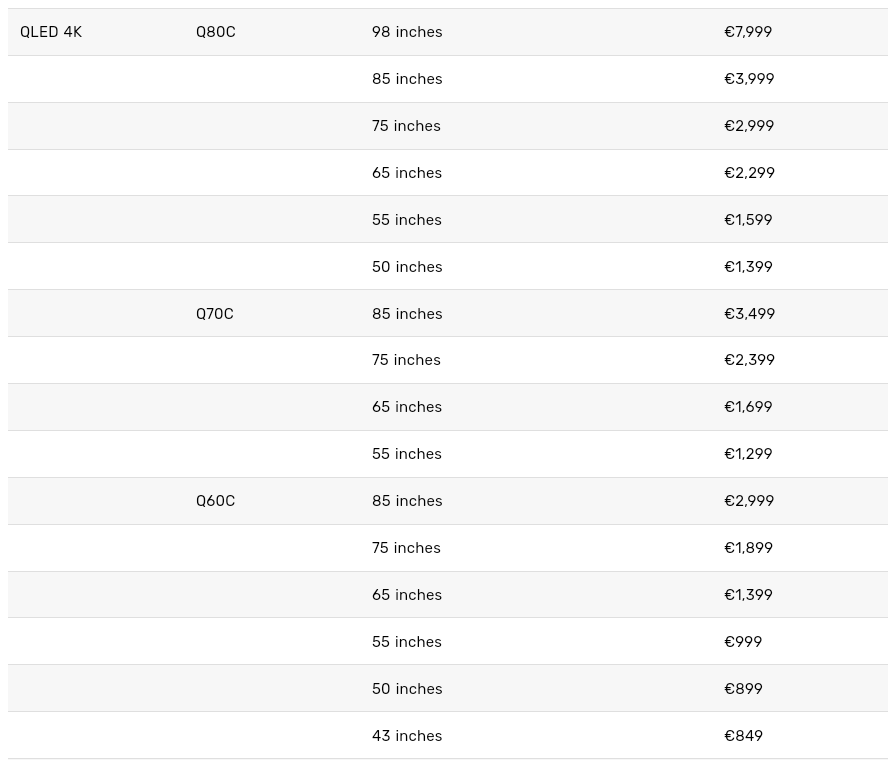Image resolution: width=894 pixels, height=760 pixels.
Task: Select the €899 price cell
Action: point(743,689)
